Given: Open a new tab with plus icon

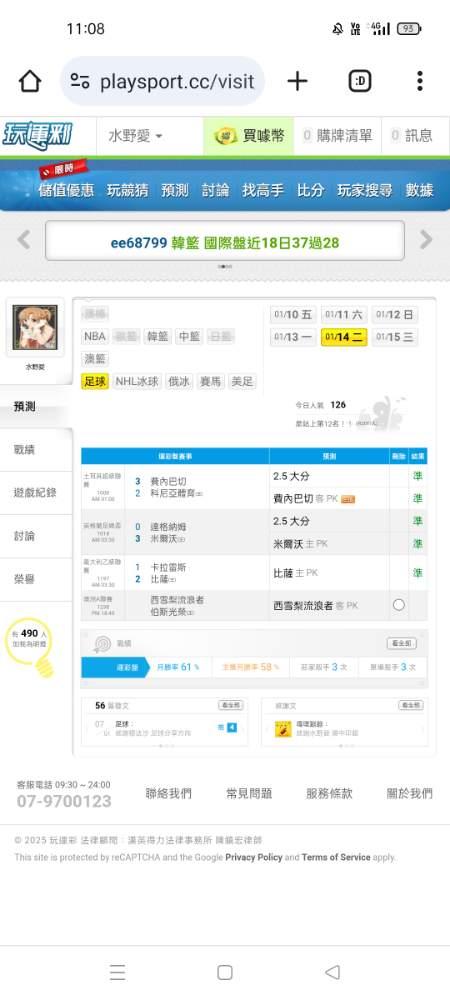Looking at the screenshot, I should pyautogui.click(x=297, y=81).
